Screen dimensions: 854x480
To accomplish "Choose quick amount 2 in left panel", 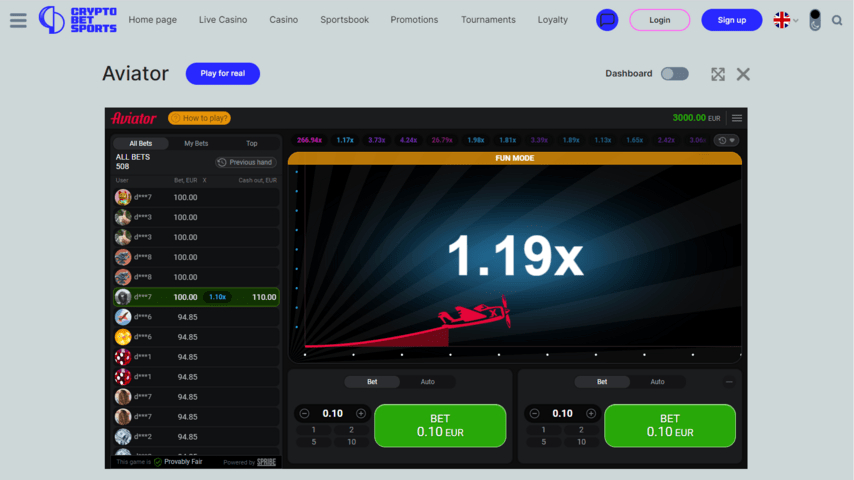I will (x=351, y=430).
